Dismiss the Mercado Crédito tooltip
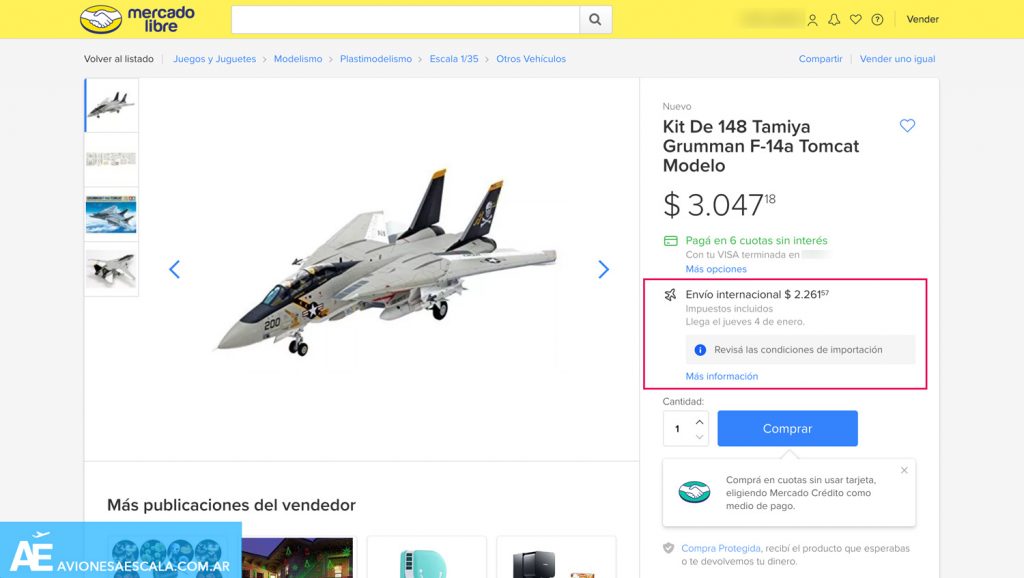The height and width of the screenshot is (578, 1024). click(x=904, y=470)
